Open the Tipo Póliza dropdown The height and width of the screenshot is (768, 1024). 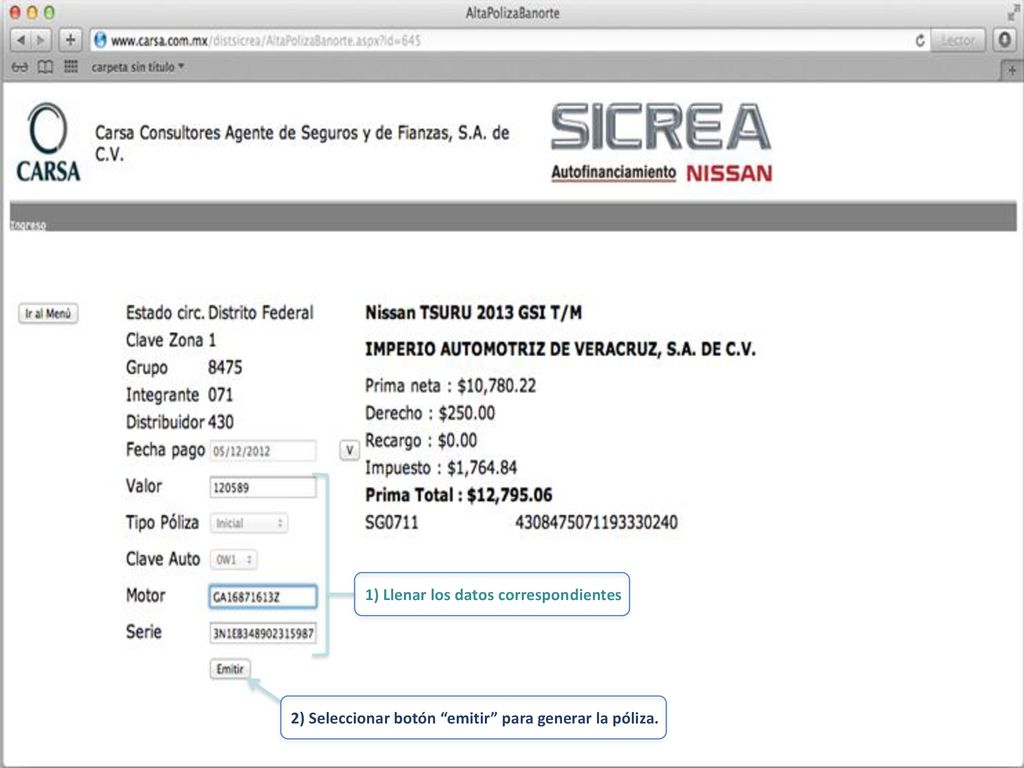pos(248,523)
